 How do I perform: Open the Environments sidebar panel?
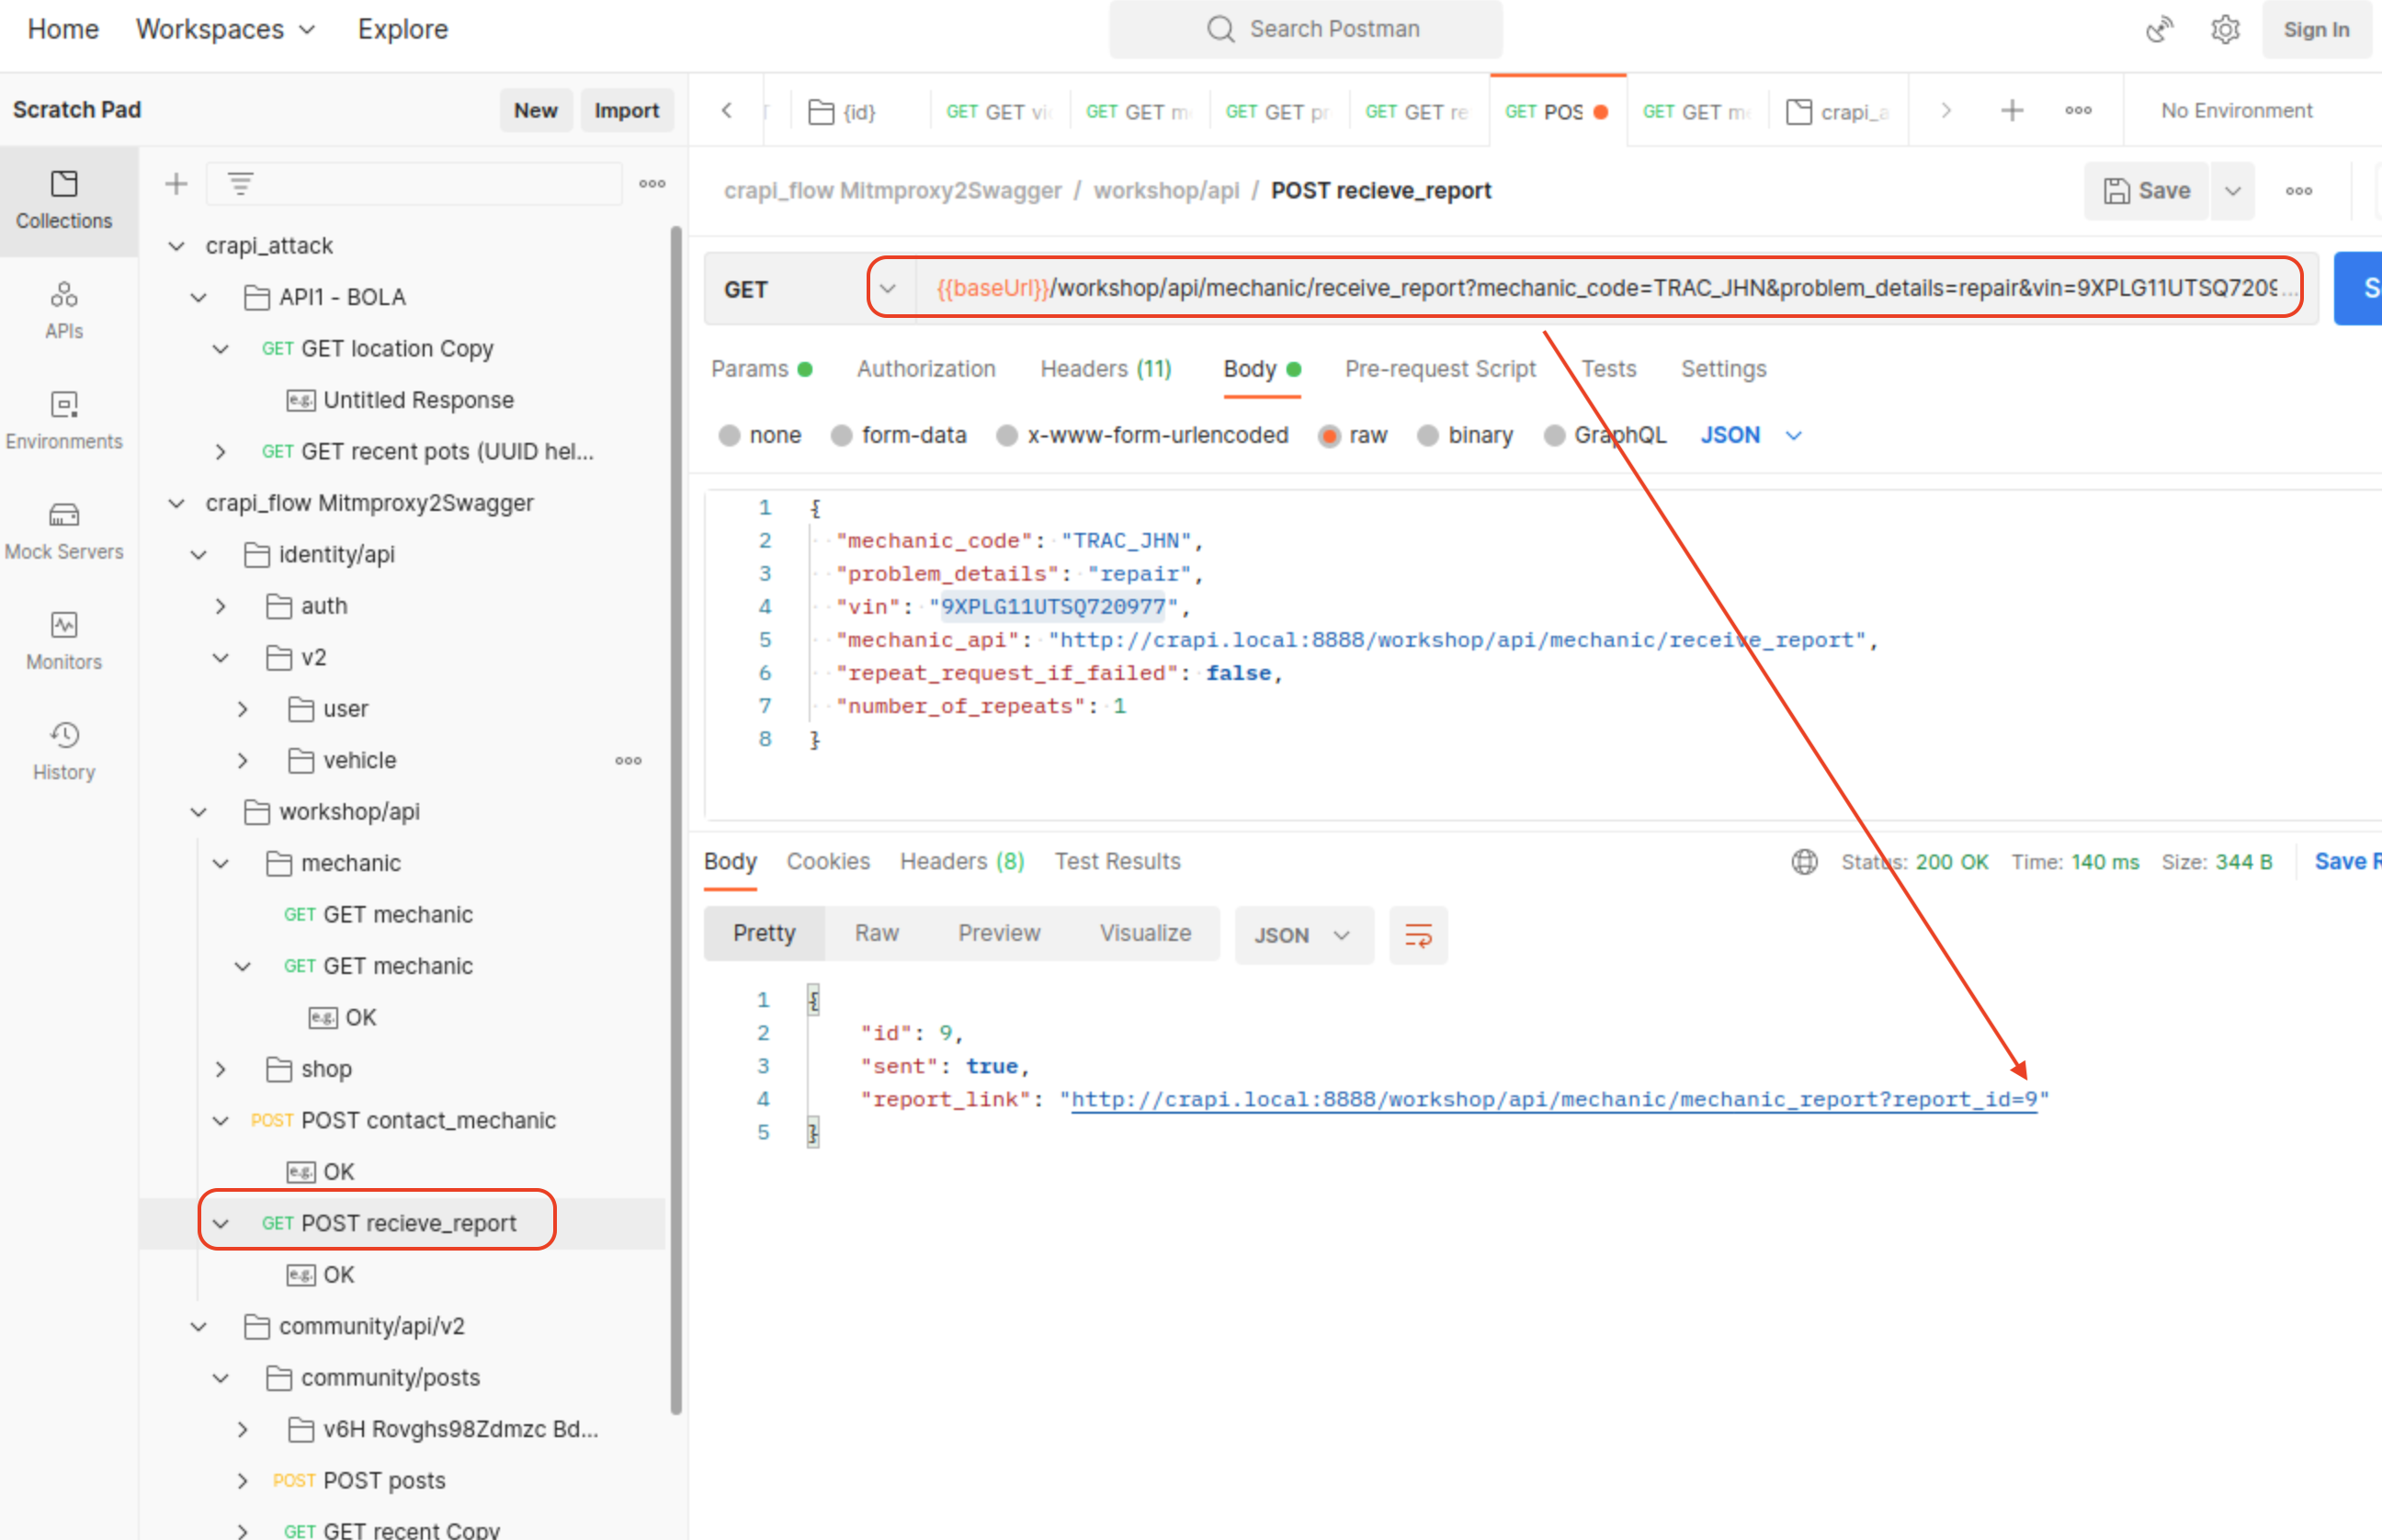[x=64, y=419]
